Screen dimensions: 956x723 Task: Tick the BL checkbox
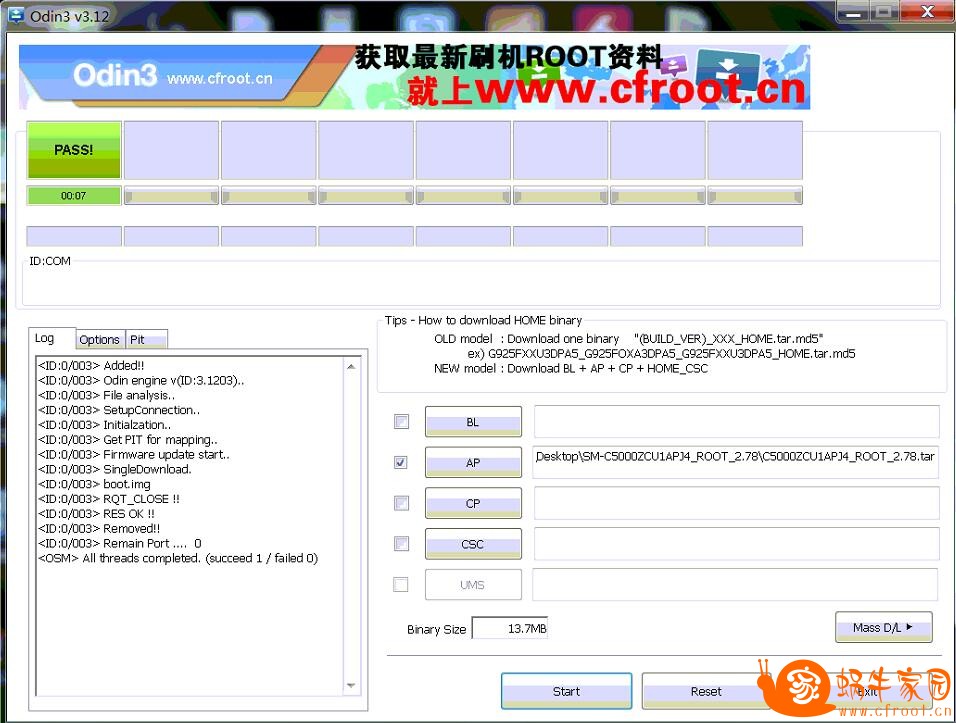pyautogui.click(x=401, y=421)
